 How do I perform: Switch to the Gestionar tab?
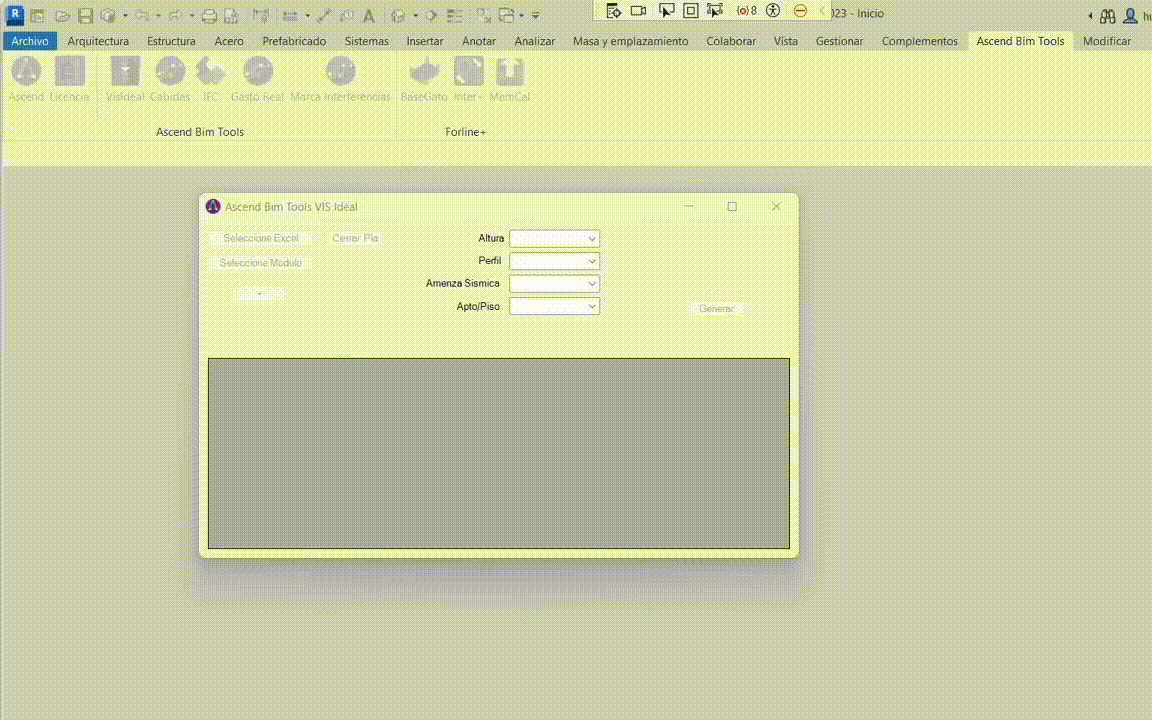coord(839,41)
